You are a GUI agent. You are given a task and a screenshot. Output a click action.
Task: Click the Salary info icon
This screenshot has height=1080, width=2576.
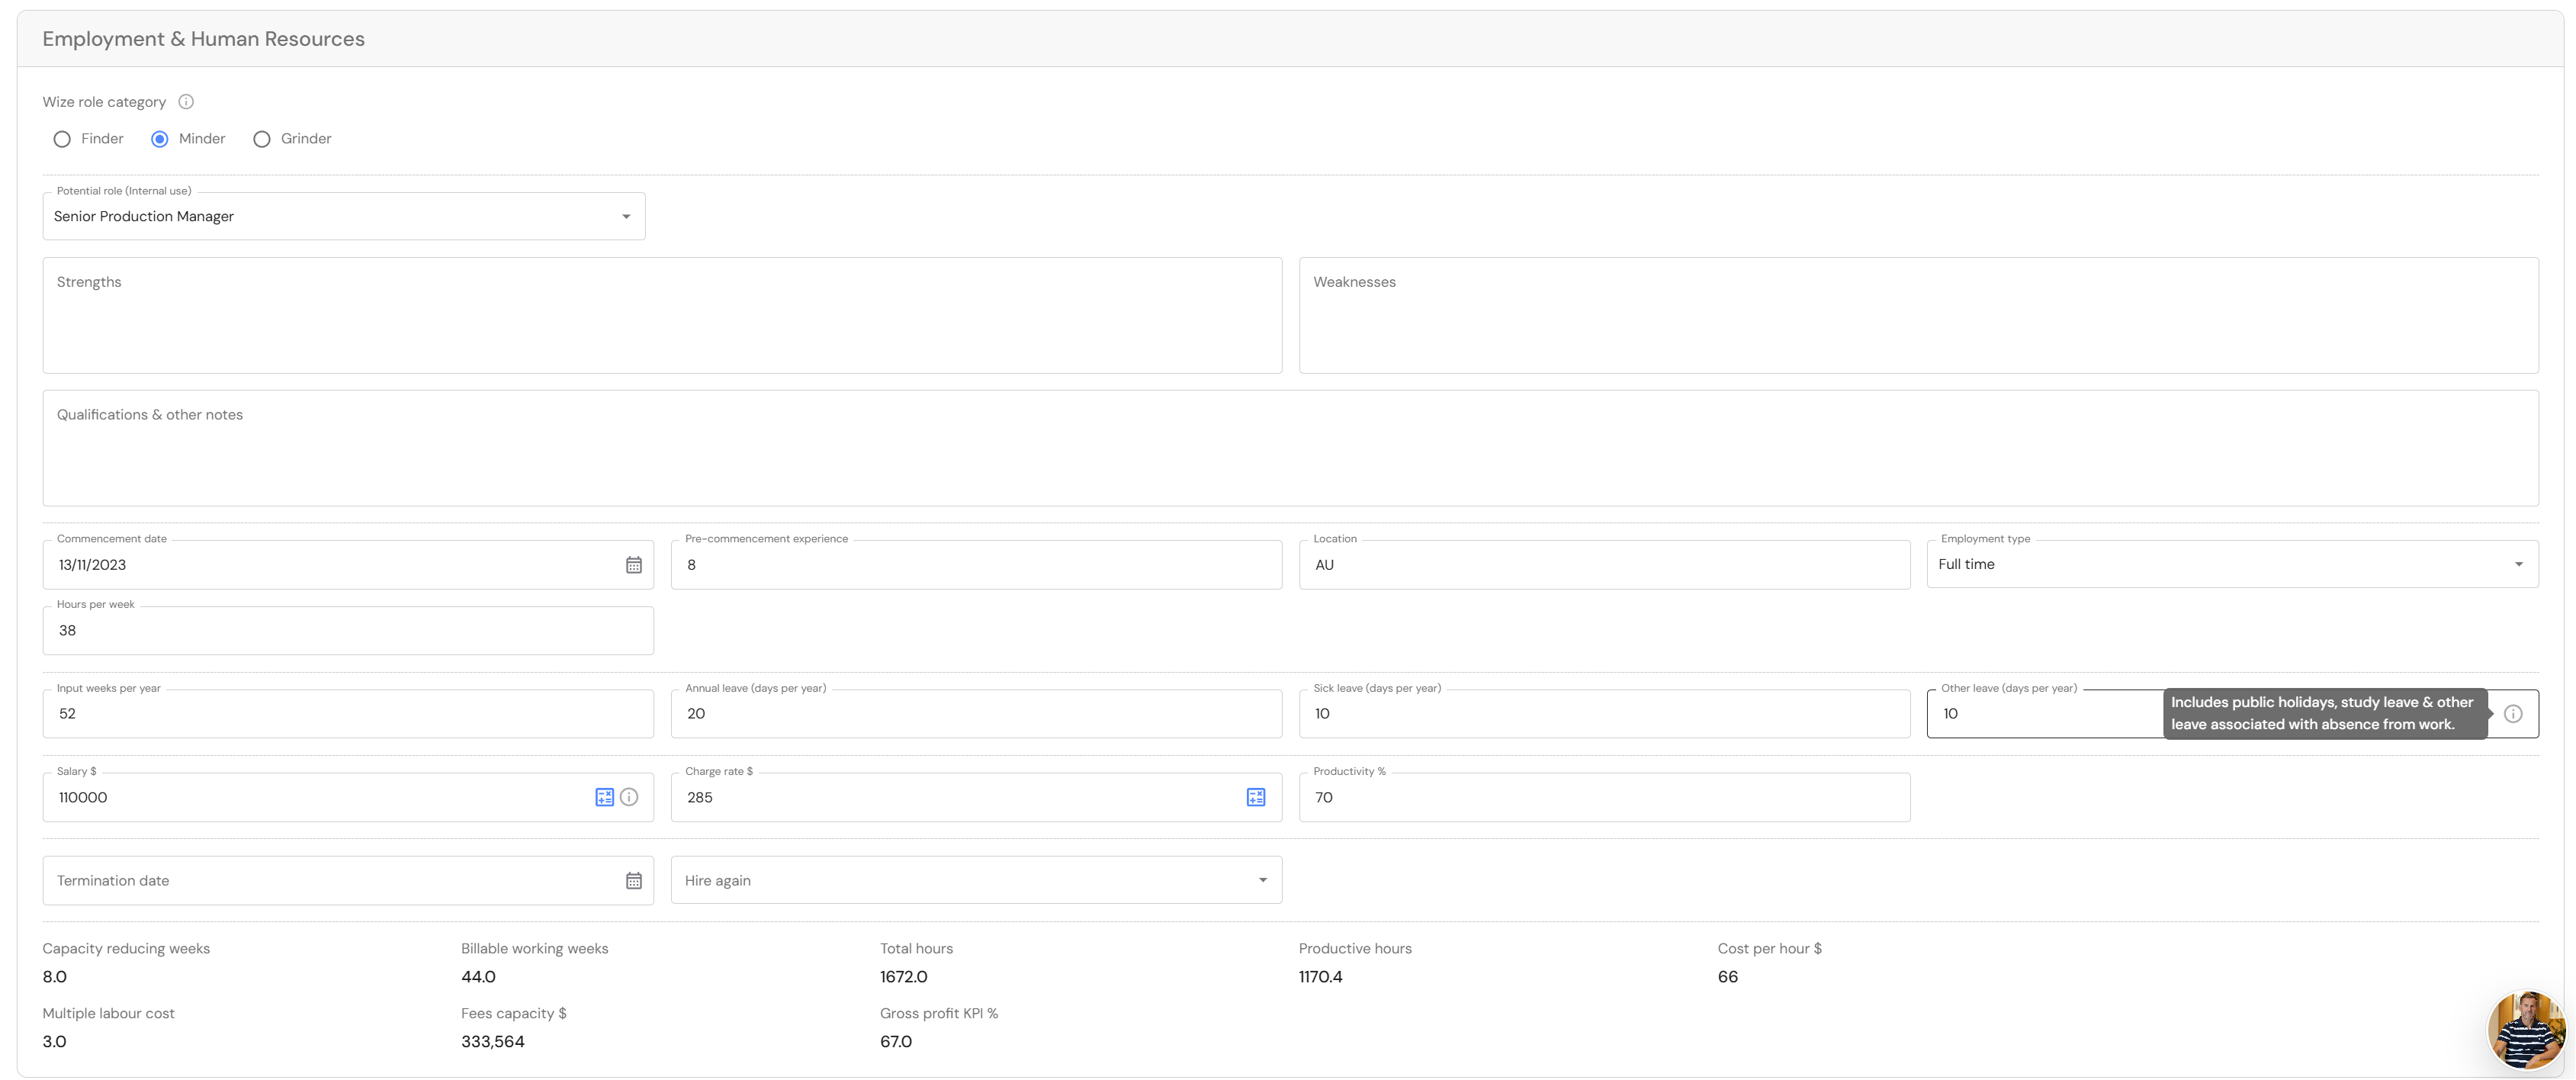point(629,797)
